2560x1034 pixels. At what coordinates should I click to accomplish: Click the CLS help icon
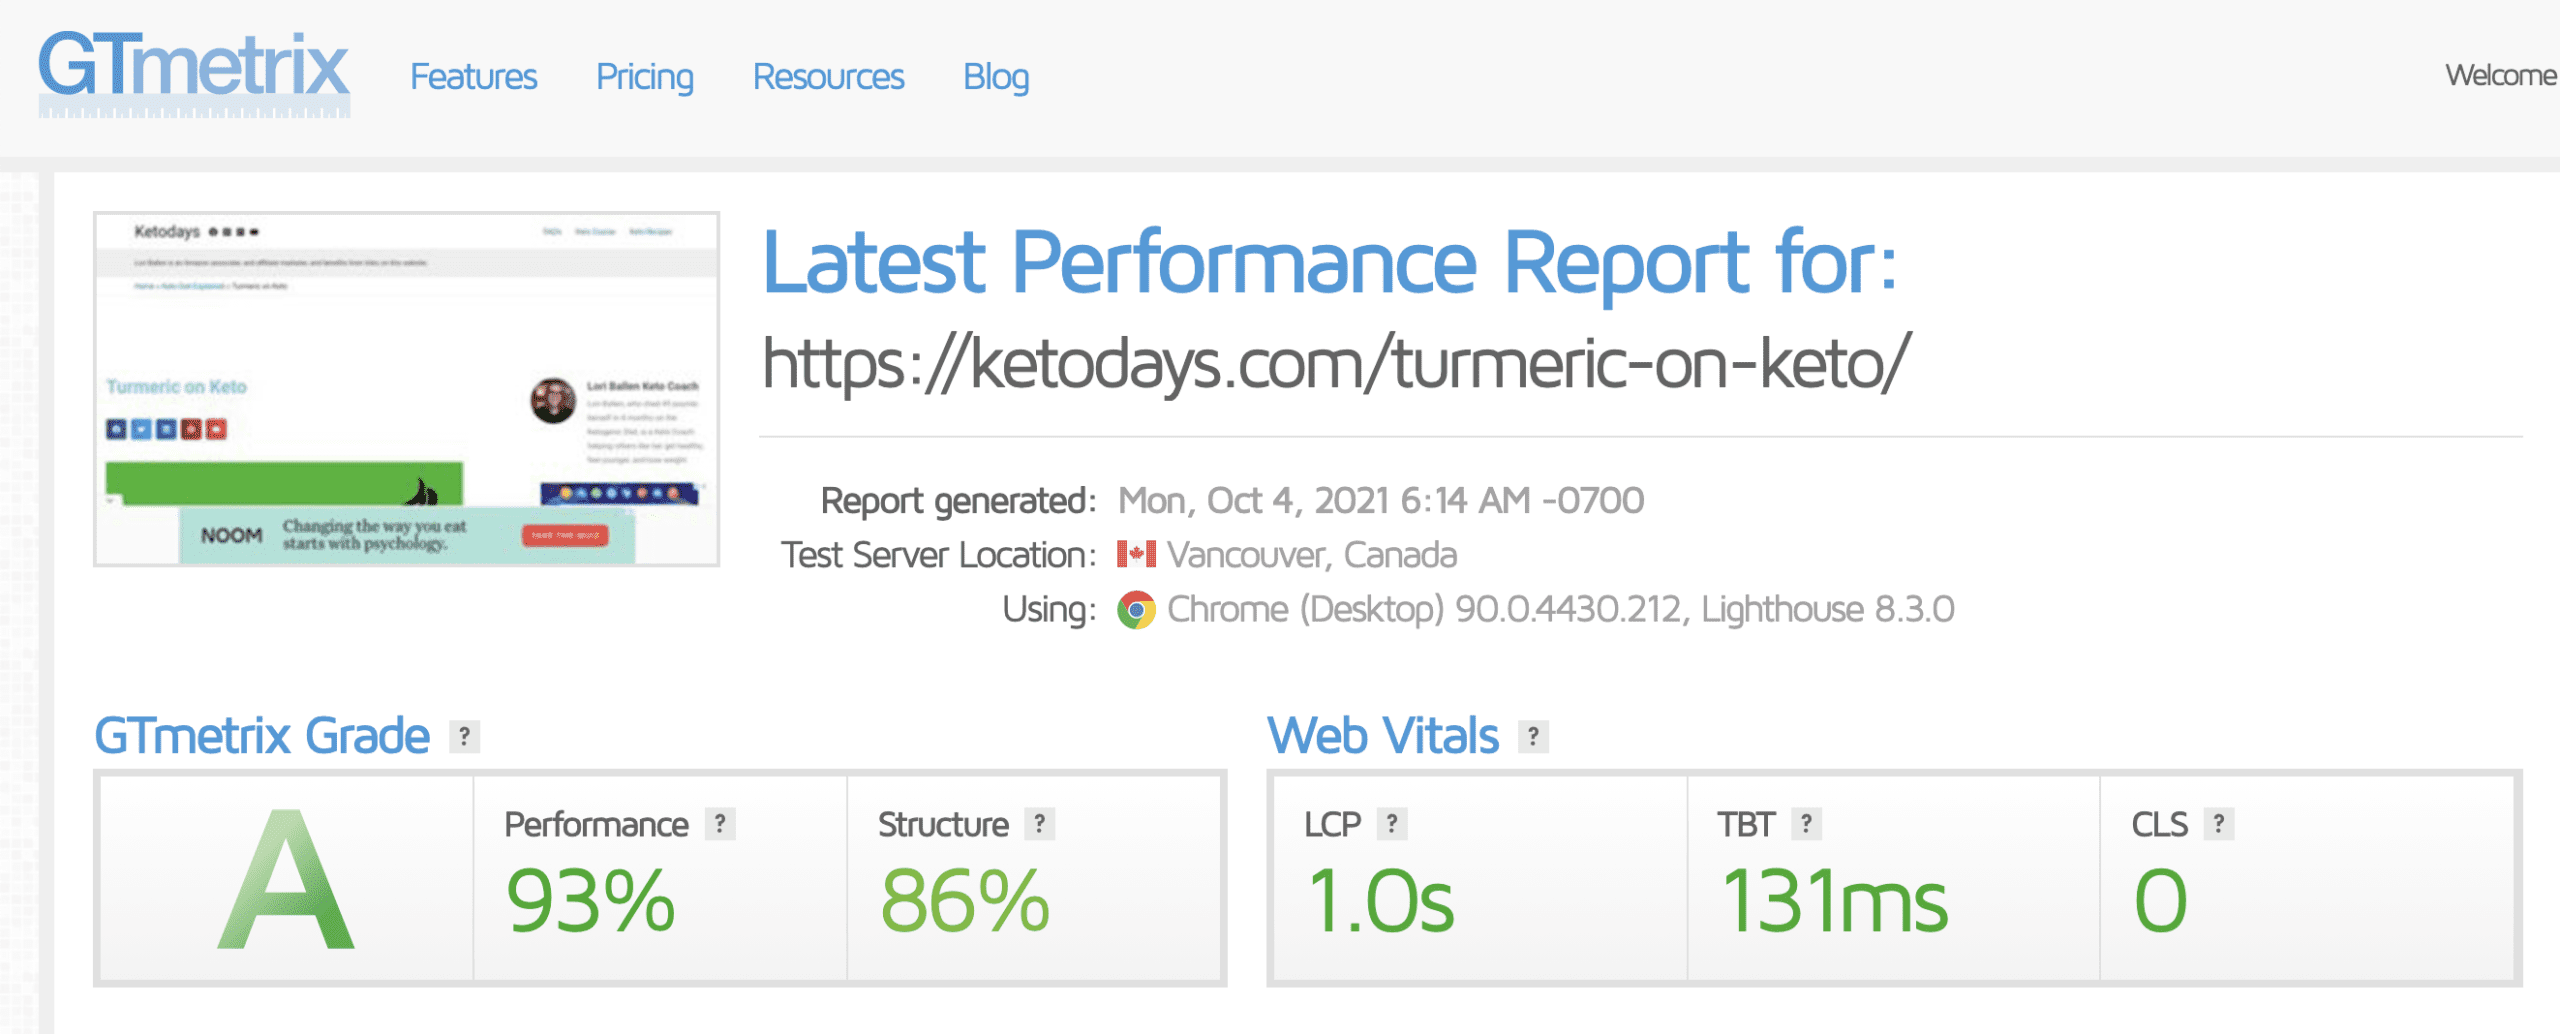pyautogui.click(x=2219, y=824)
